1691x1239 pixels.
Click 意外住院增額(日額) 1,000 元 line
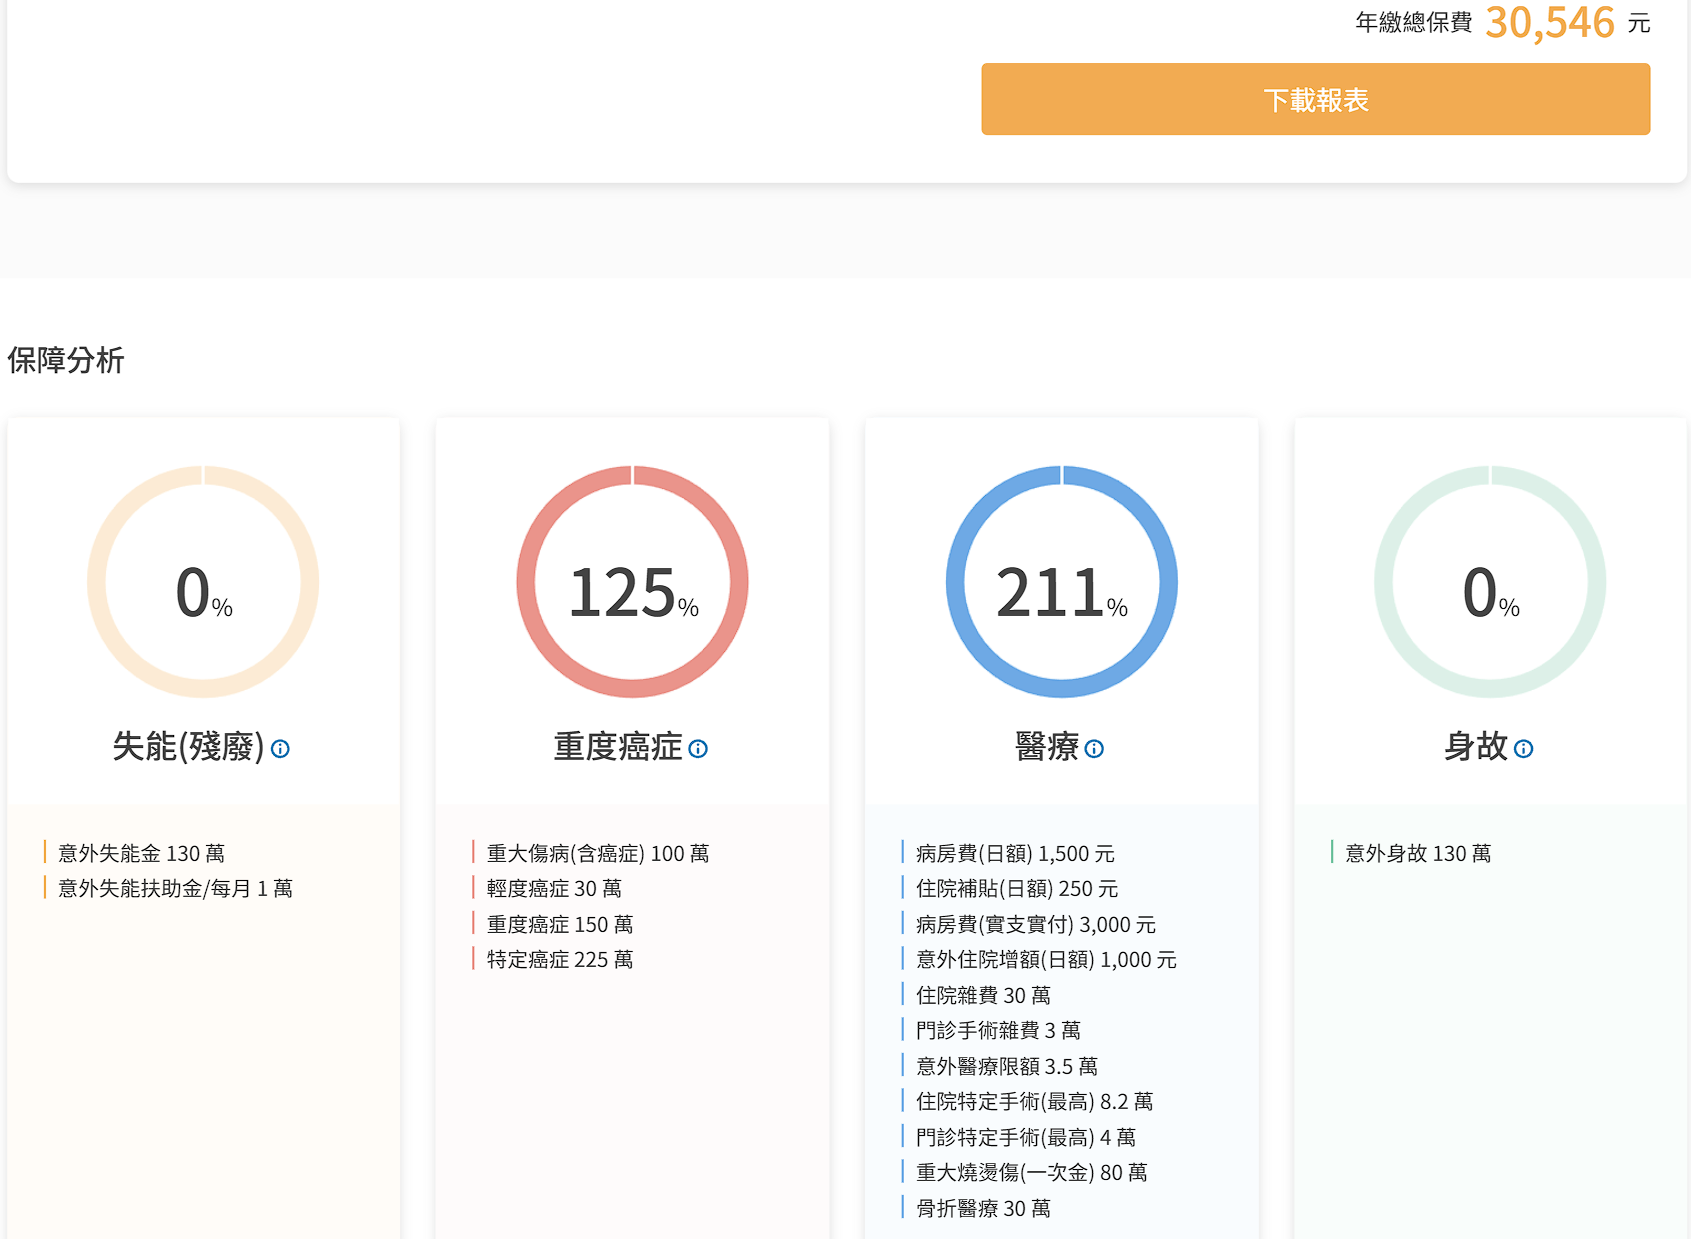click(1045, 959)
